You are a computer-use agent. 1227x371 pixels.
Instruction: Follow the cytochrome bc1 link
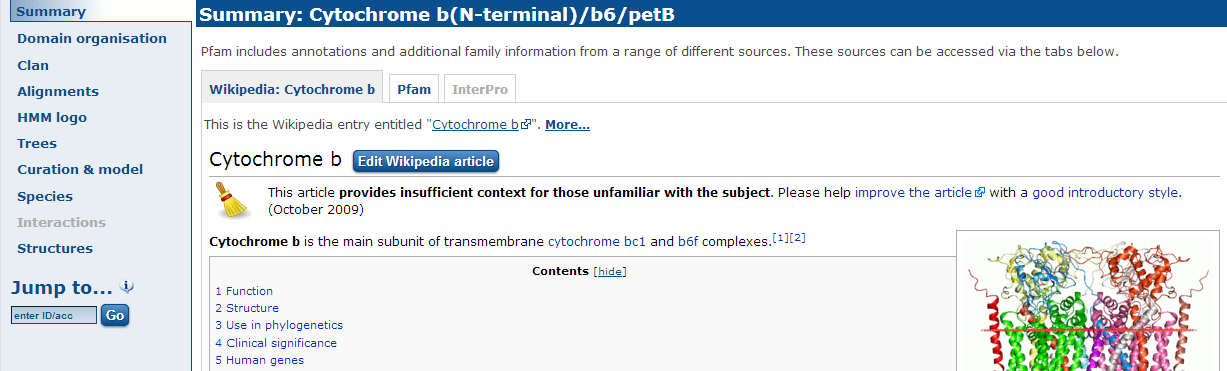coord(597,242)
